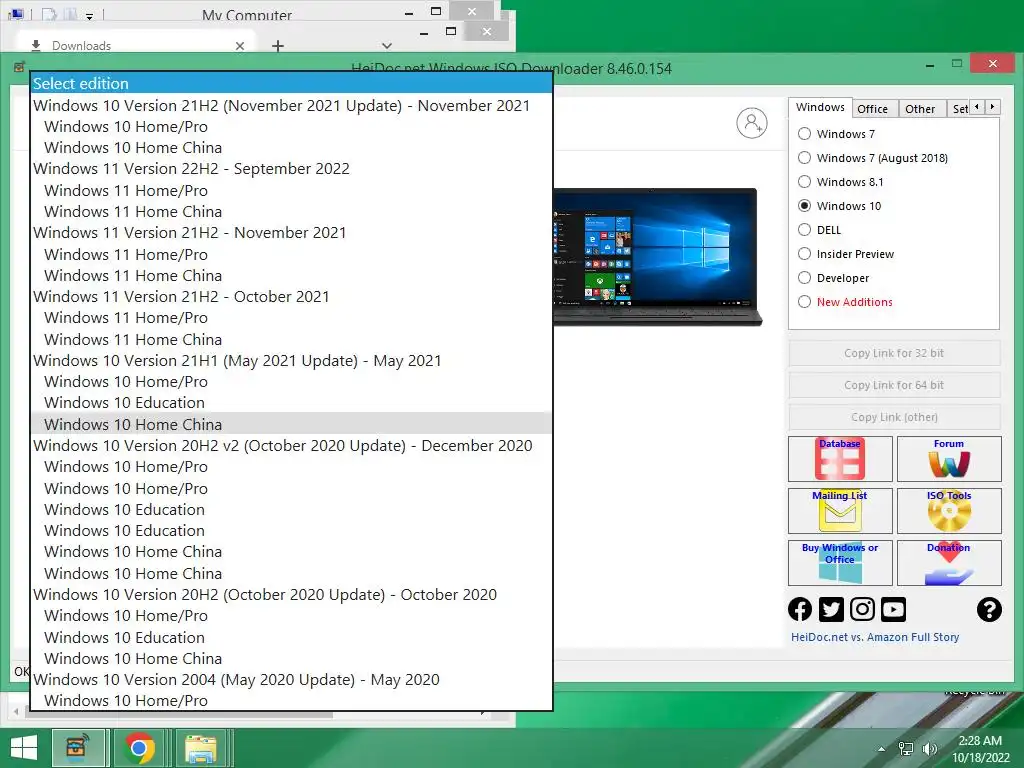Image resolution: width=1024 pixels, height=768 pixels.
Task: Choose Windows 10 Education under 21H1 May 2021
Action: [x=291, y=402]
